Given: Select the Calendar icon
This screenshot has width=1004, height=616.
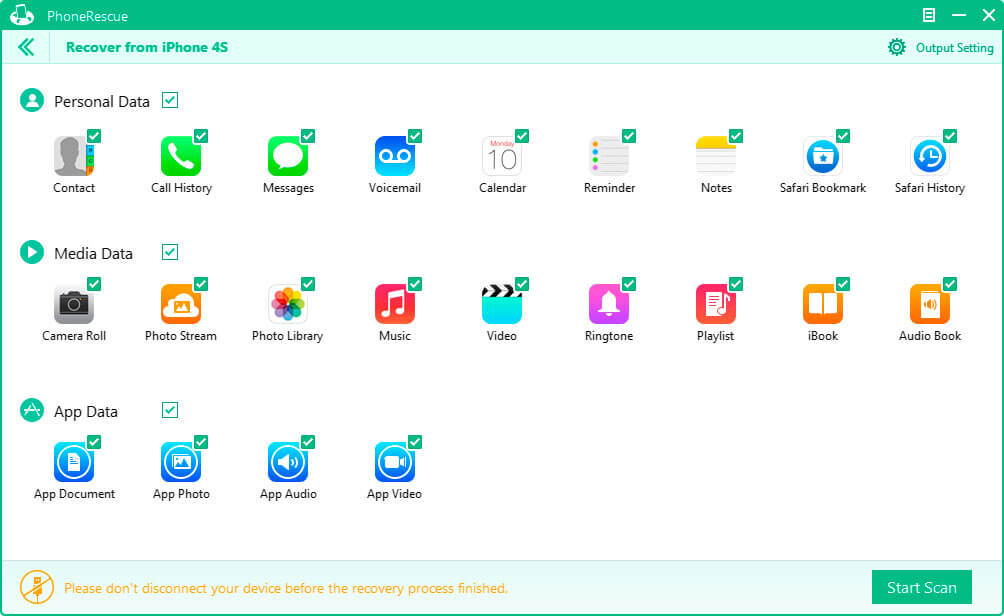Looking at the screenshot, I should point(501,156).
